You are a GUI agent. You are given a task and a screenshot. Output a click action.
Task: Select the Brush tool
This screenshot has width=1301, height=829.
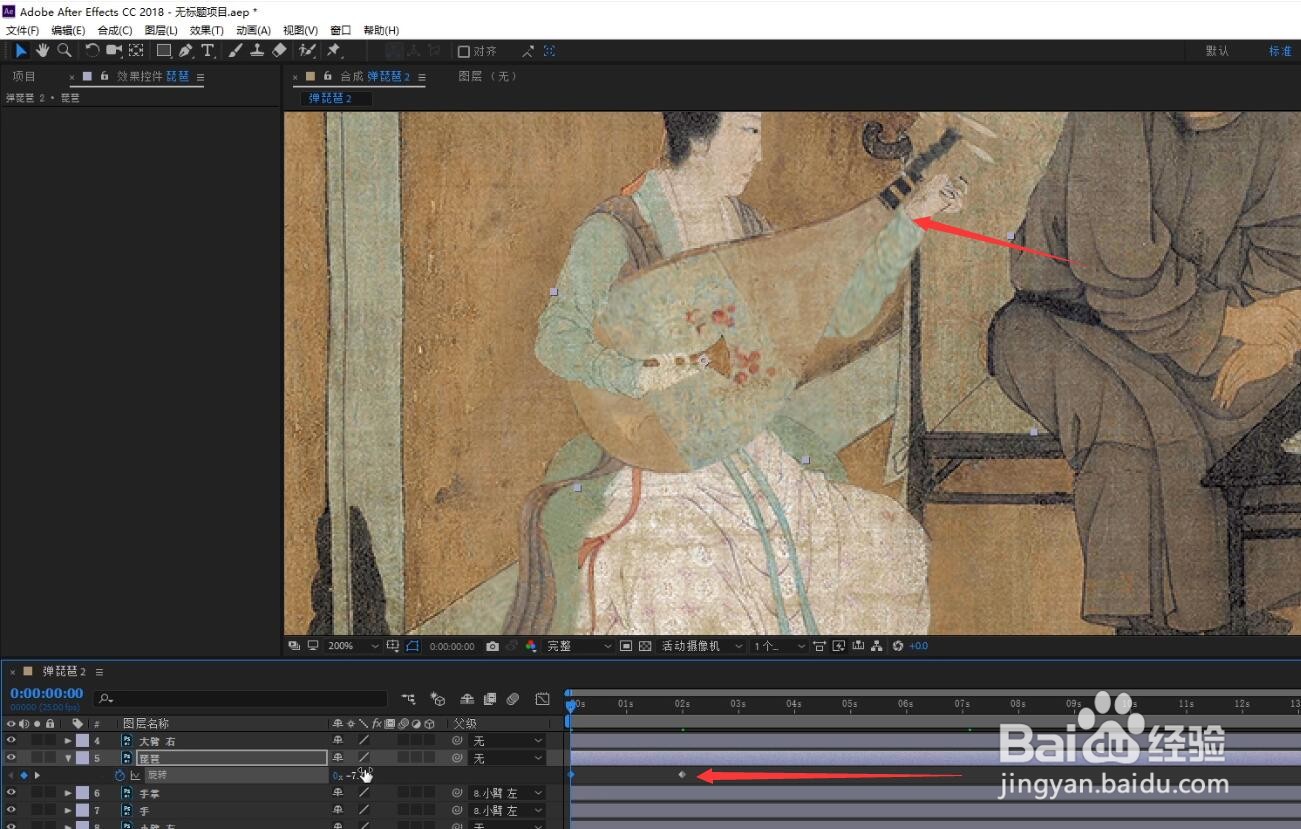point(236,50)
